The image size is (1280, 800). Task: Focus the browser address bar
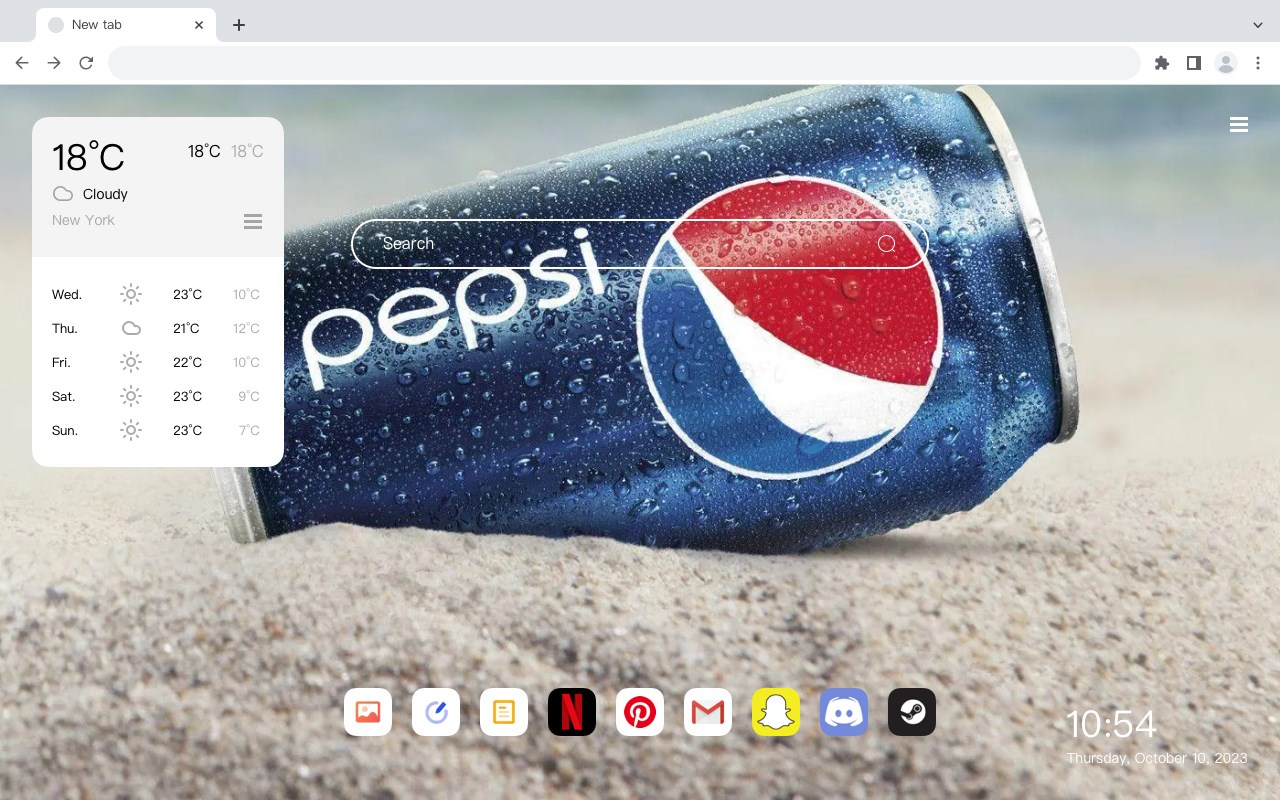click(x=624, y=63)
